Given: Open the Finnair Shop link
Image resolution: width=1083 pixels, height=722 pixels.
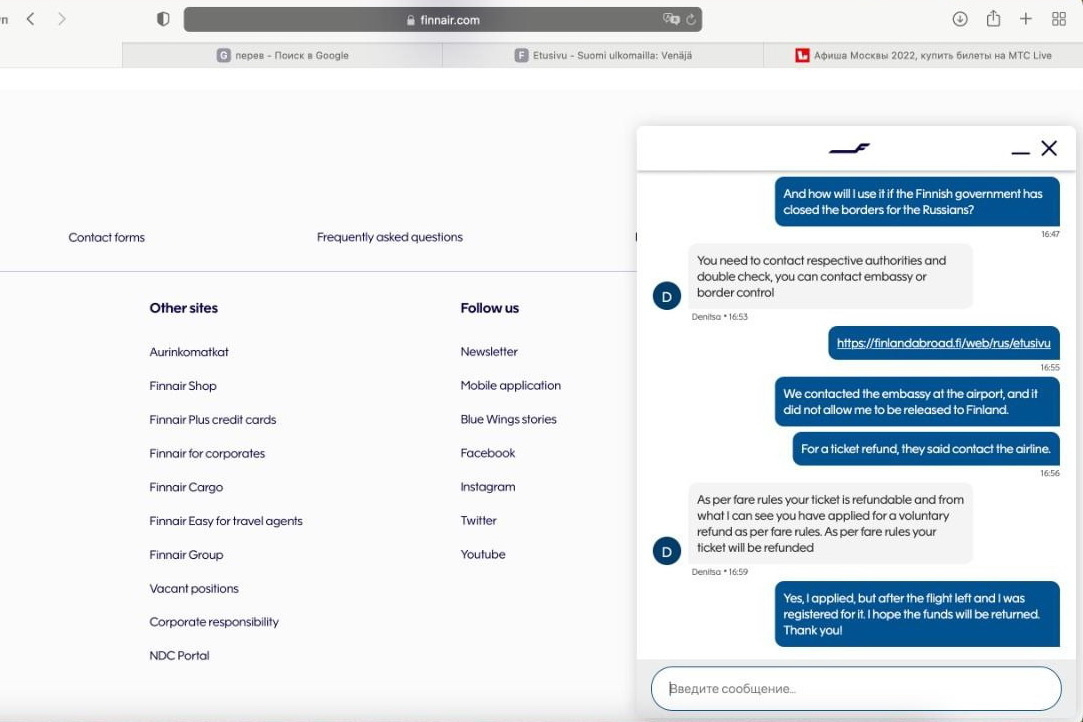Looking at the screenshot, I should (x=183, y=386).
